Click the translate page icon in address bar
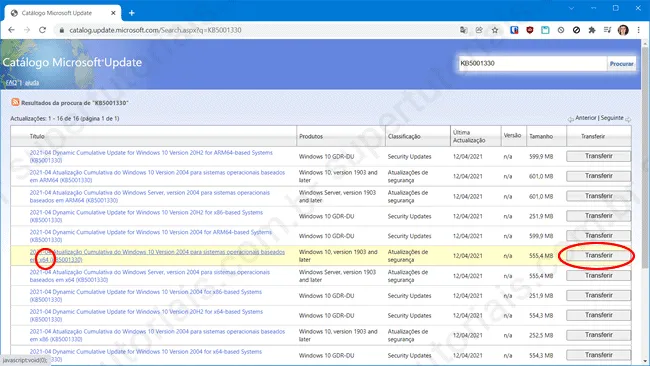This screenshot has width=650, height=366. coord(463,30)
